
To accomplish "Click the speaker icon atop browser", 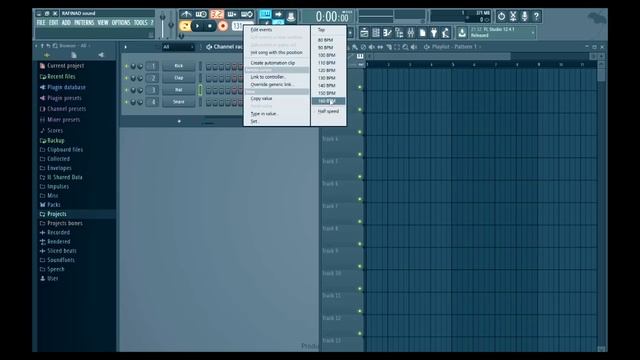I will tap(101, 55).
